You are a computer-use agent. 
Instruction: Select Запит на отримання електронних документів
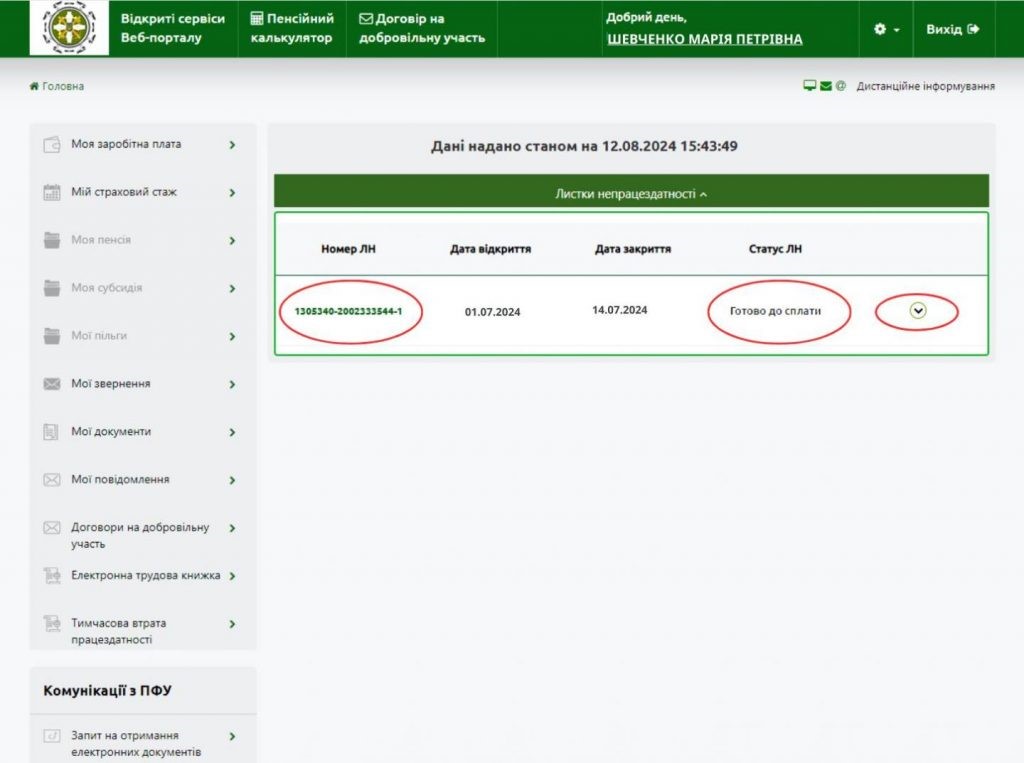[x=136, y=743]
